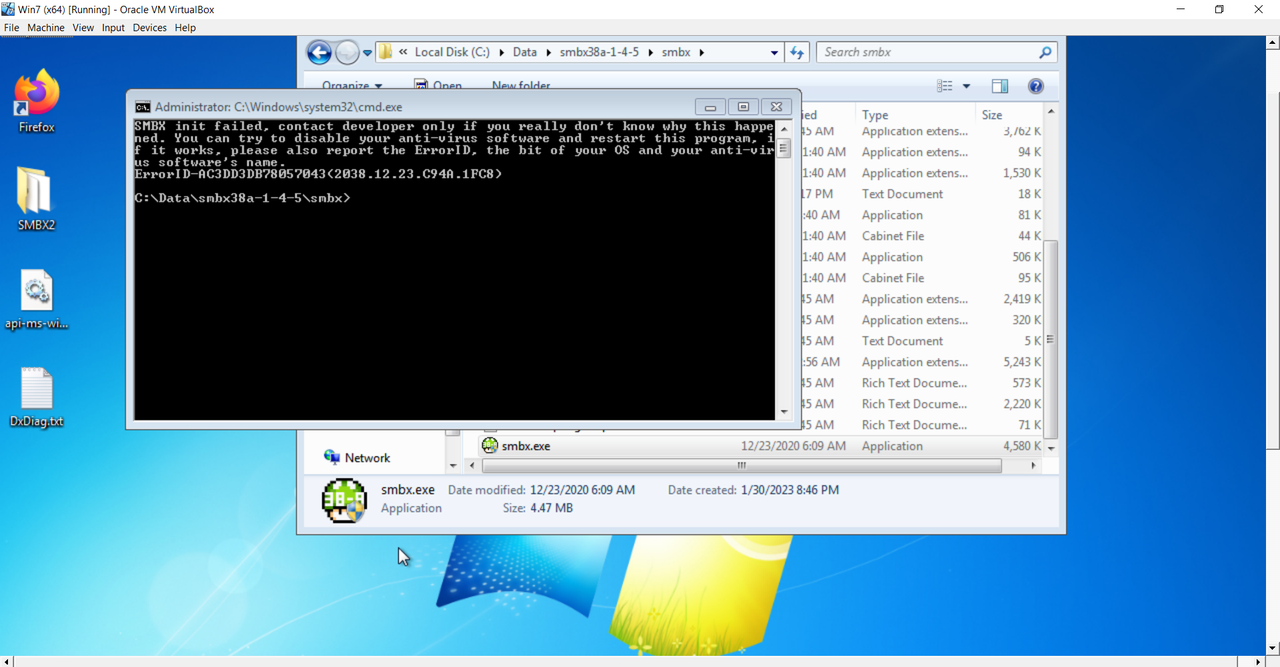Screen dimensions: 1280x667
Task: Open the Organize dropdown in Explorer
Action: click(352, 86)
